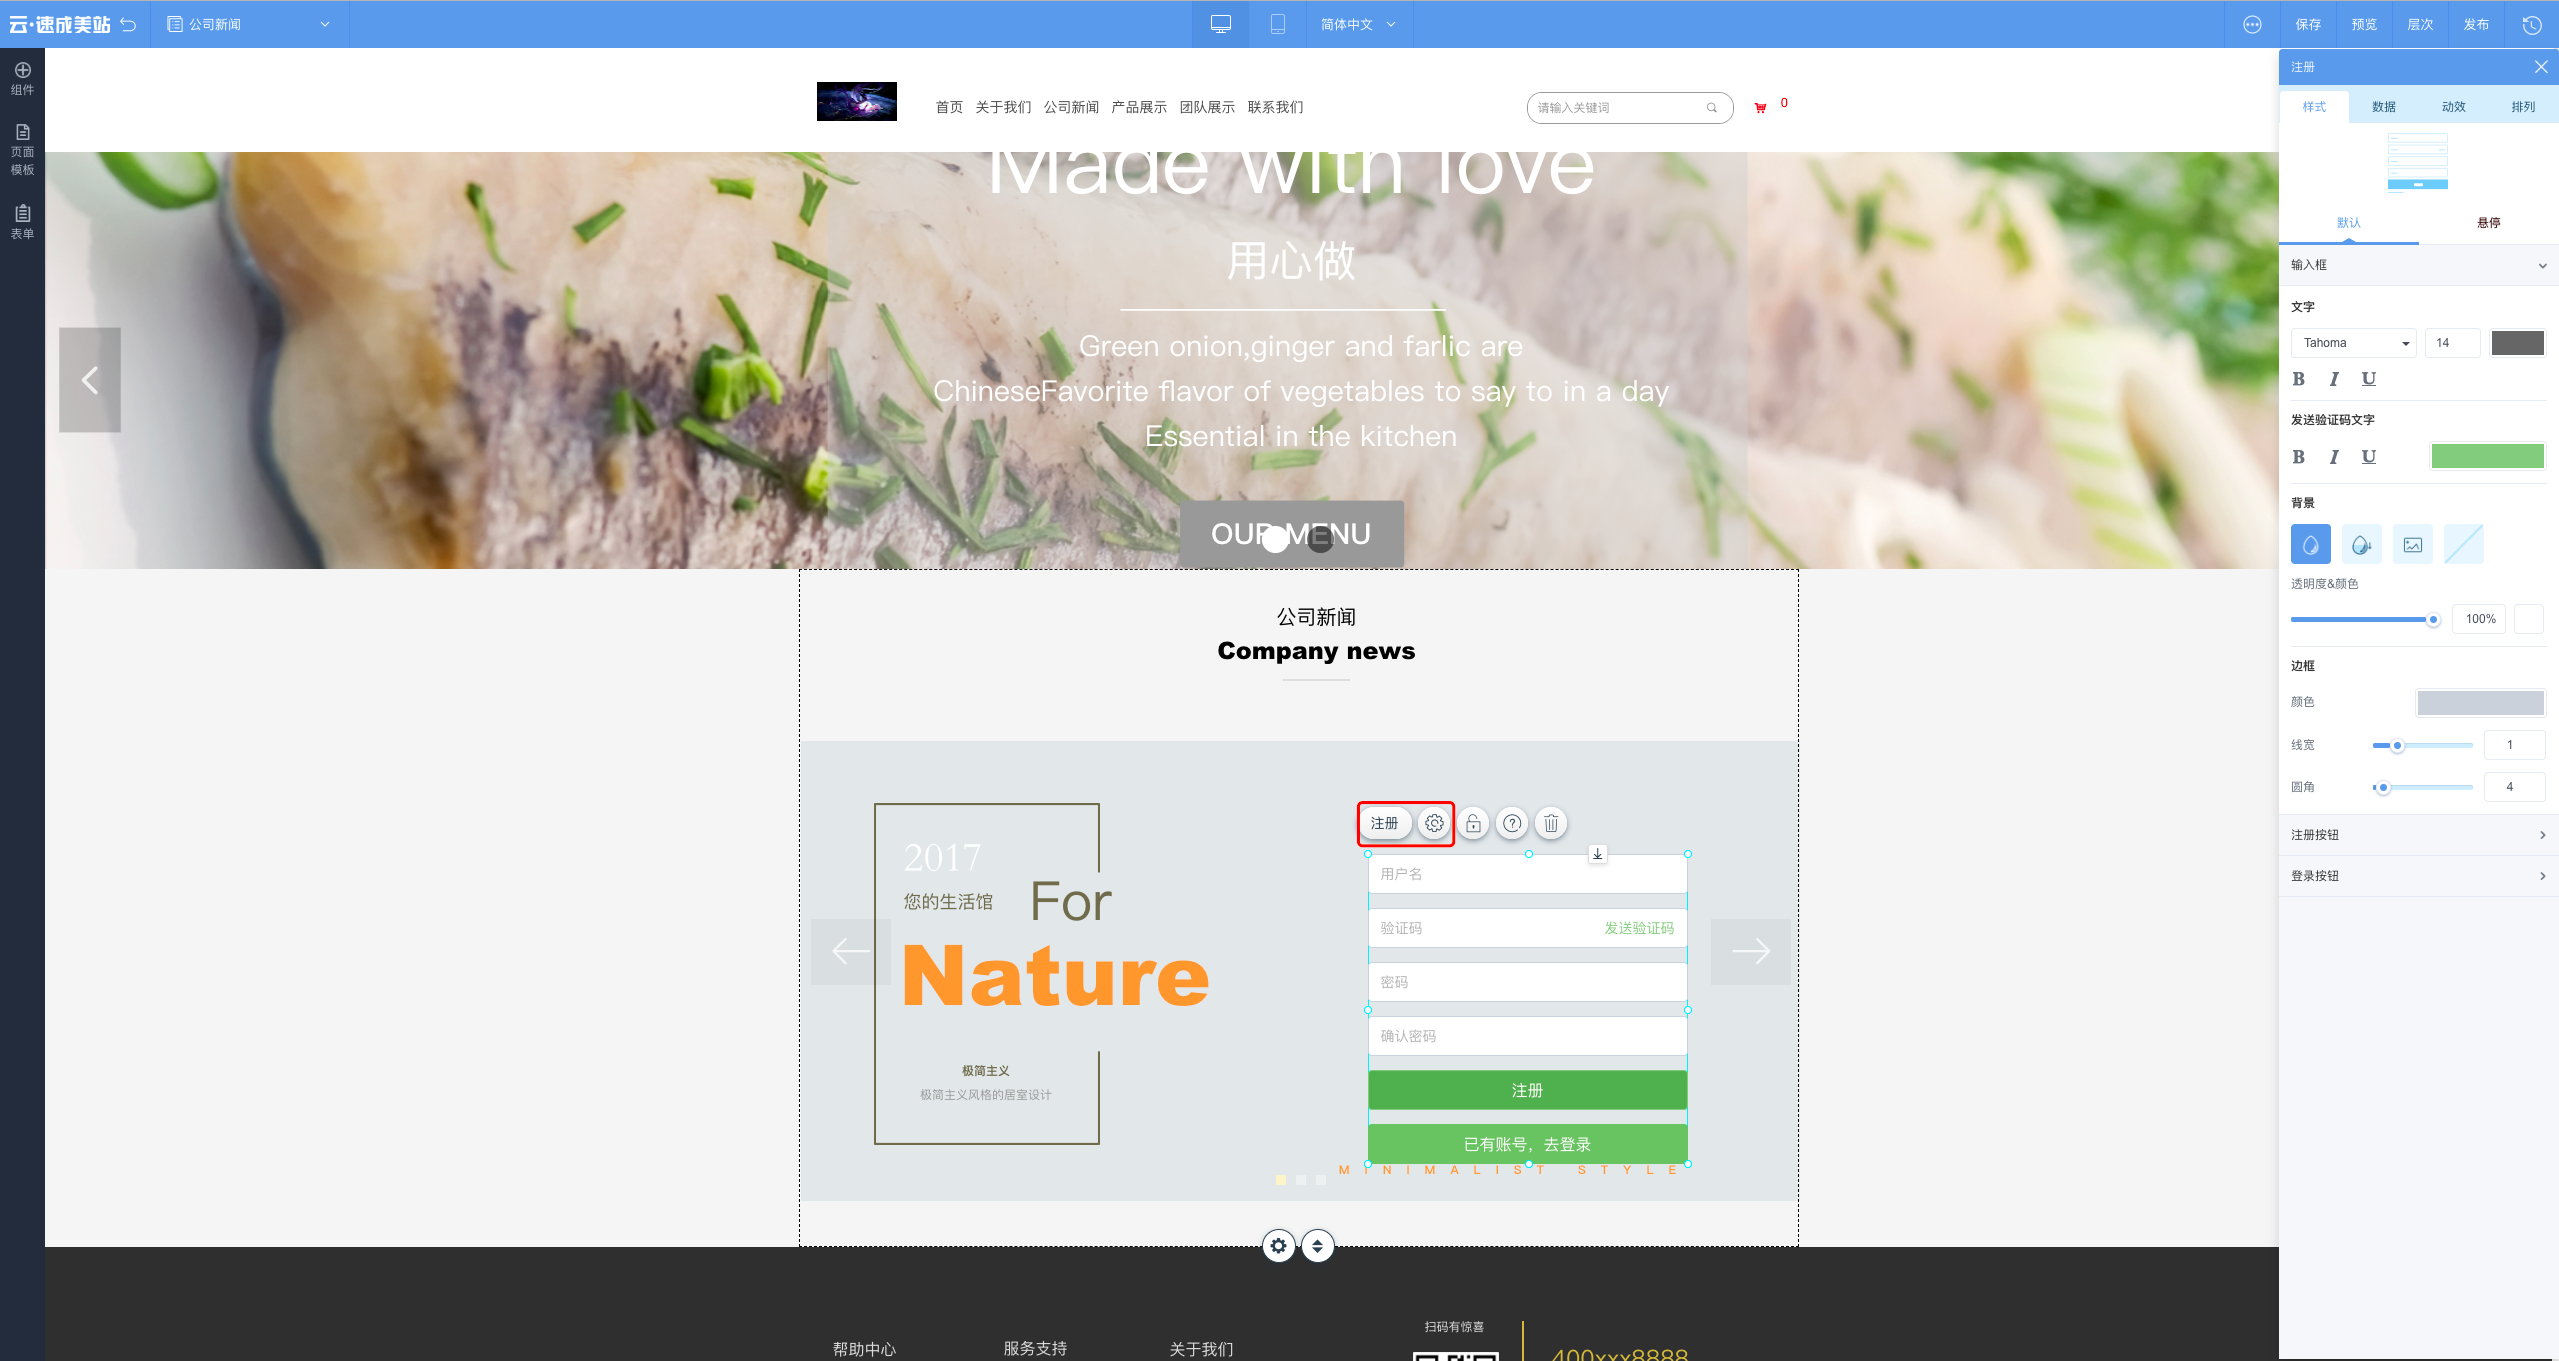Open the Tahoma font dropdown

2353,343
